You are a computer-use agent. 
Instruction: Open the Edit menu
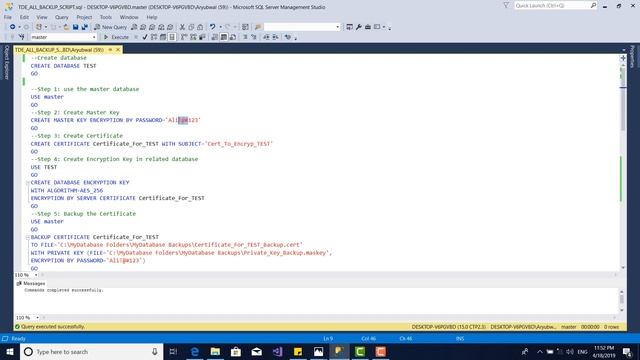[24, 17]
